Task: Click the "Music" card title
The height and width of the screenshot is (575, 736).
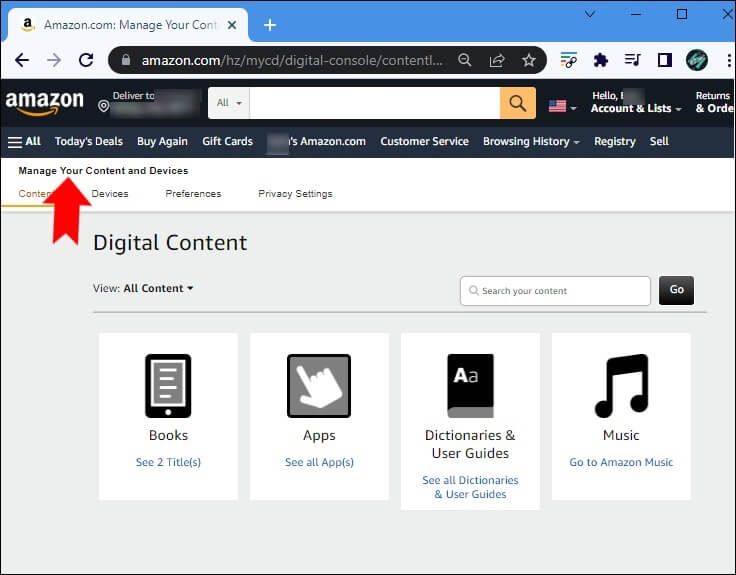Action: [621, 435]
